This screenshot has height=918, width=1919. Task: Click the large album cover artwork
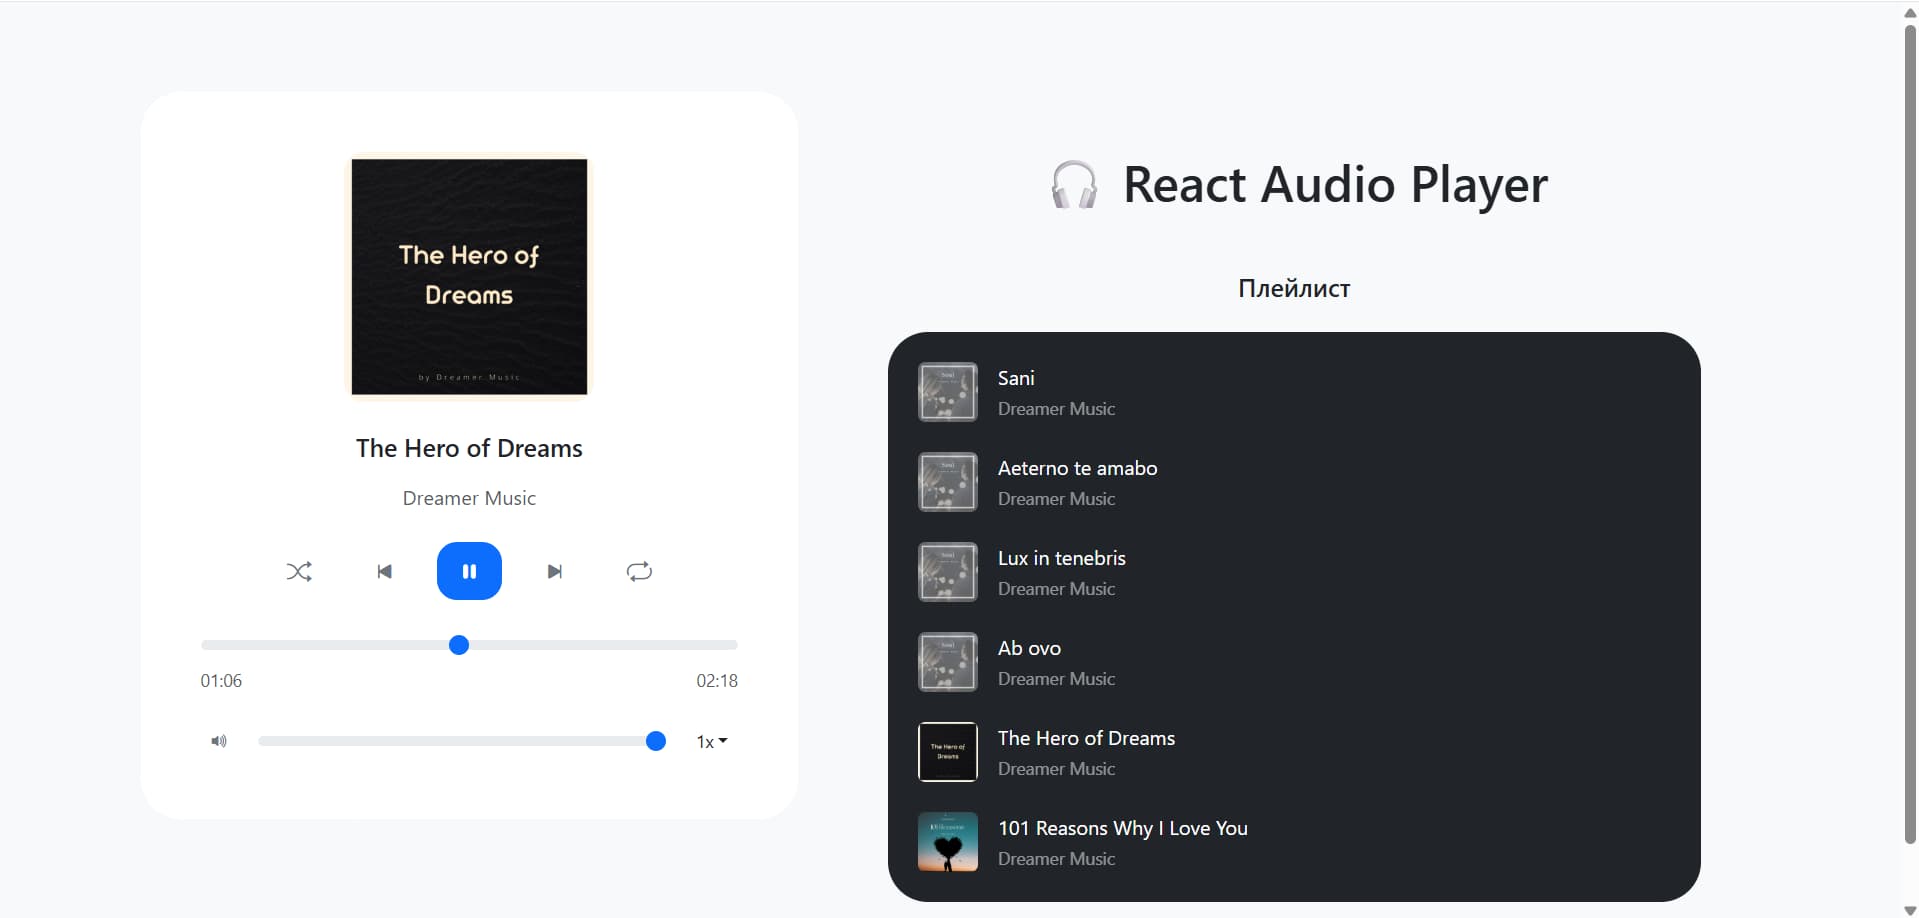click(x=469, y=276)
